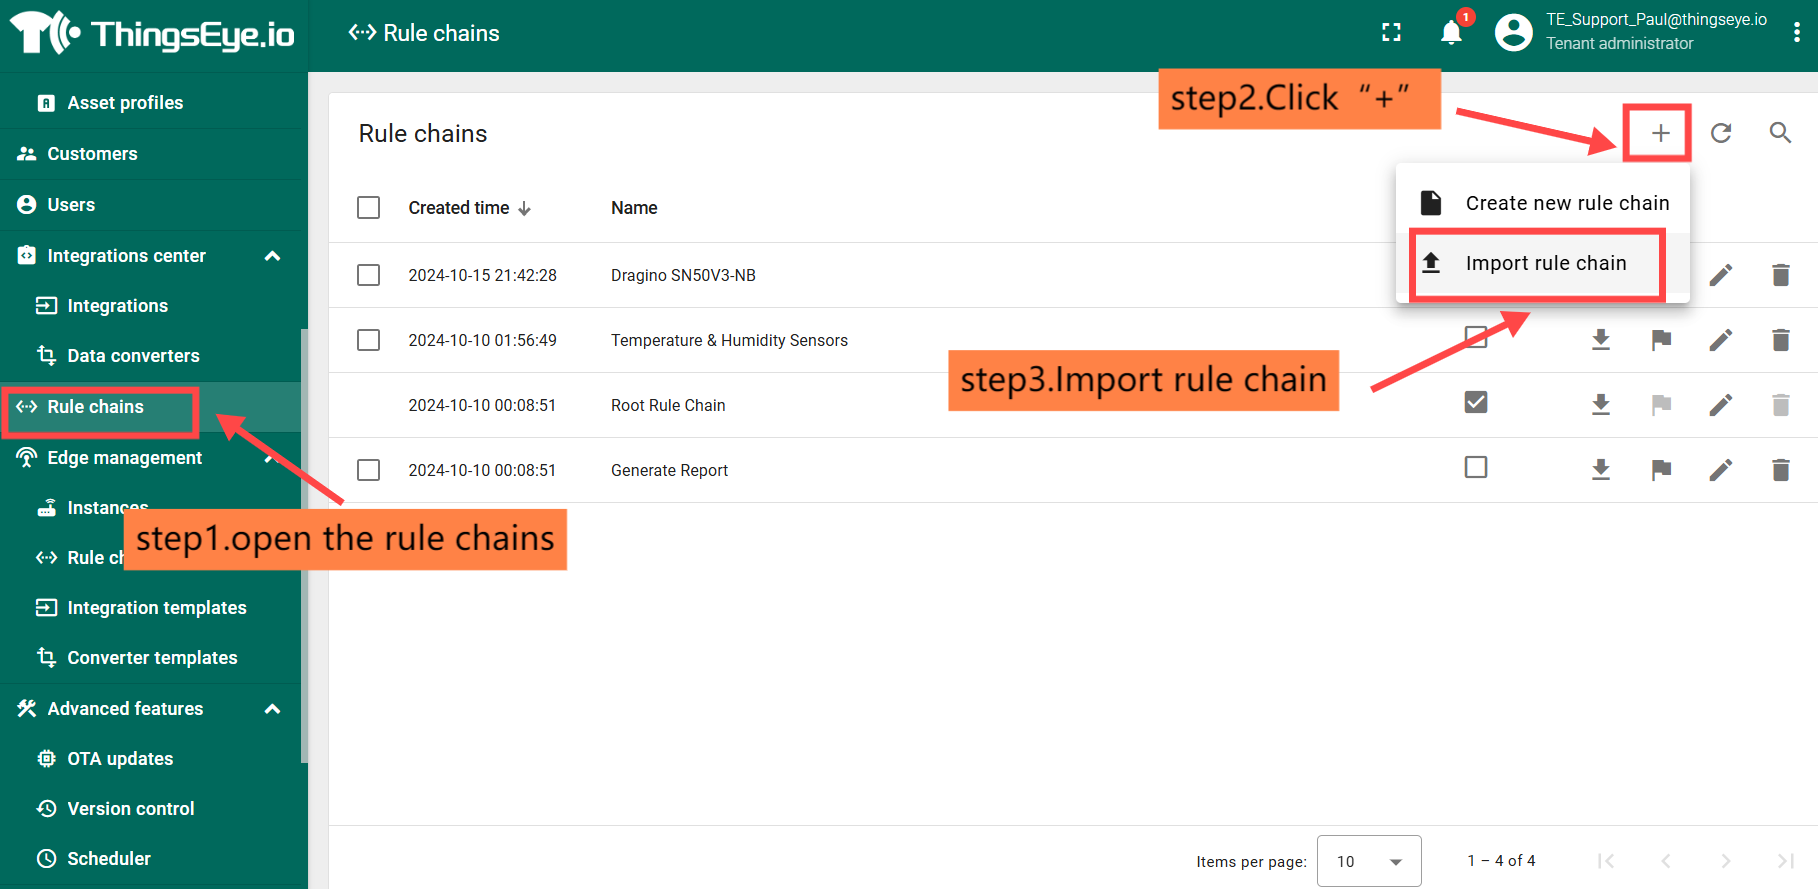
Task: Refresh the rule chains list
Action: [1720, 133]
